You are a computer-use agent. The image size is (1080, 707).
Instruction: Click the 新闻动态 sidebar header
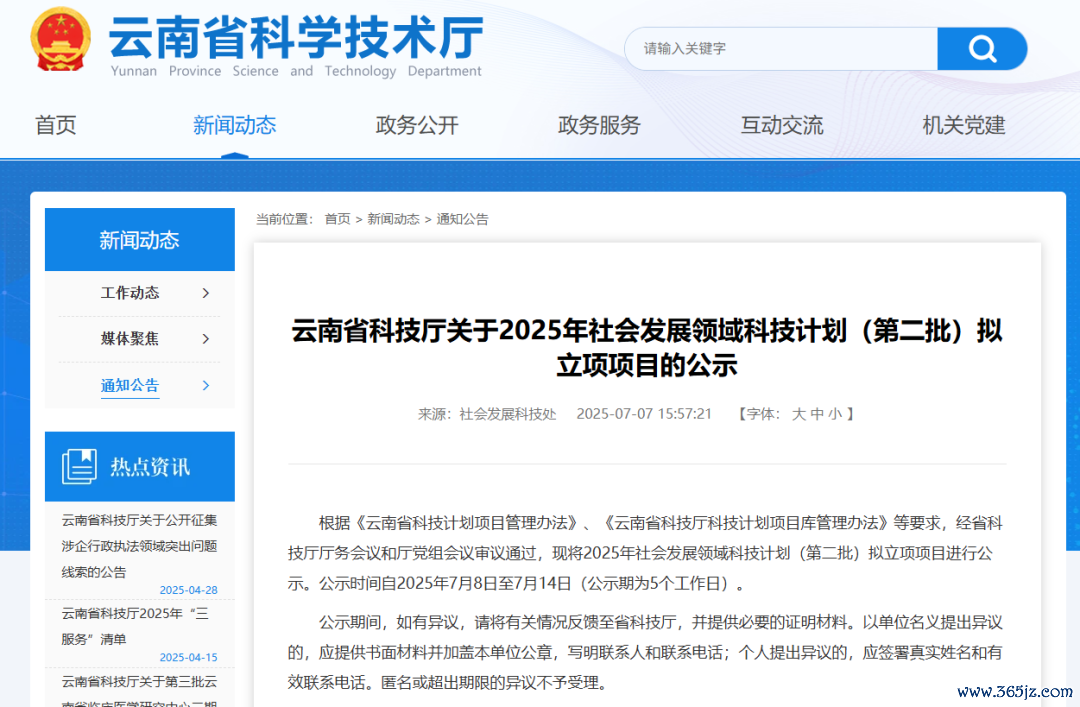[x=140, y=240]
